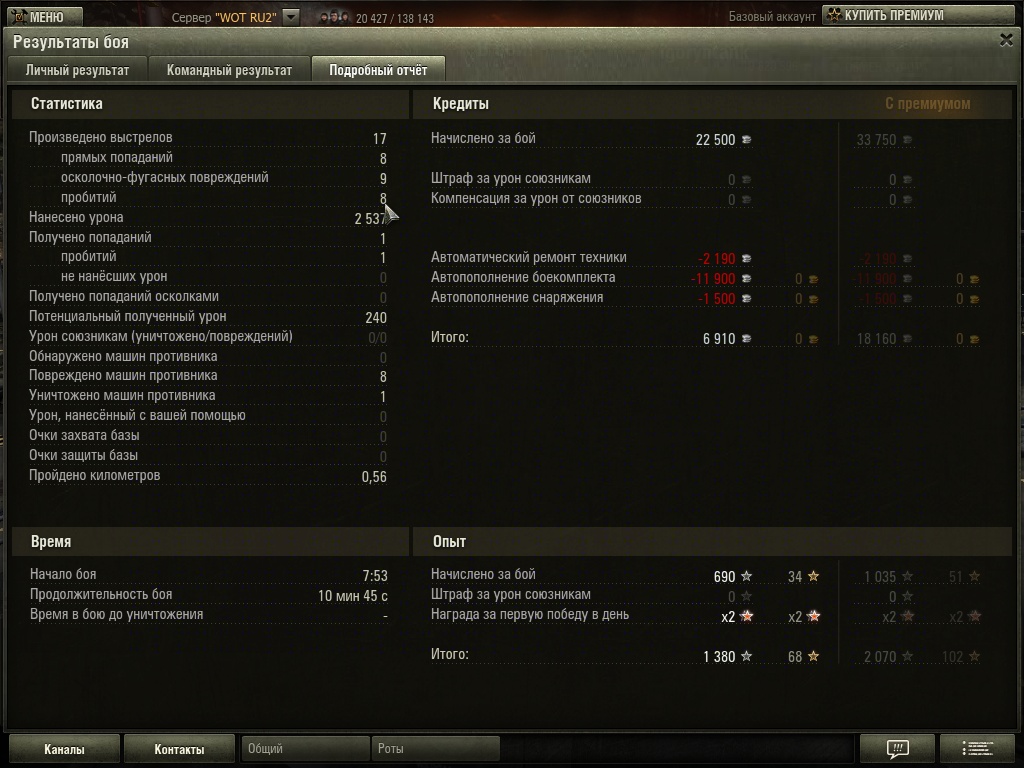The height and width of the screenshot is (768, 1024).
Task: Click the gold icon in Итого credits row
Action: pos(813,339)
